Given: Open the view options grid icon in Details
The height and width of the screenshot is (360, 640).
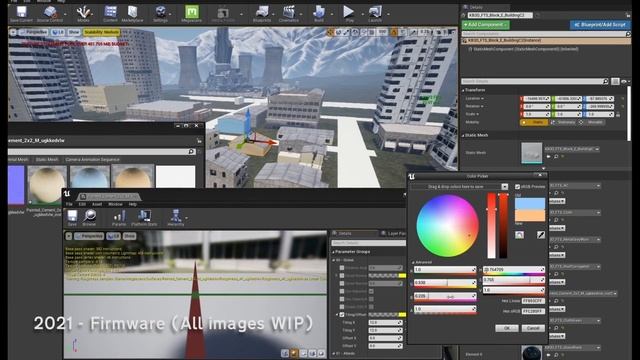Looking at the screenshot, I should pyautogui.click(x=615, y=81).
